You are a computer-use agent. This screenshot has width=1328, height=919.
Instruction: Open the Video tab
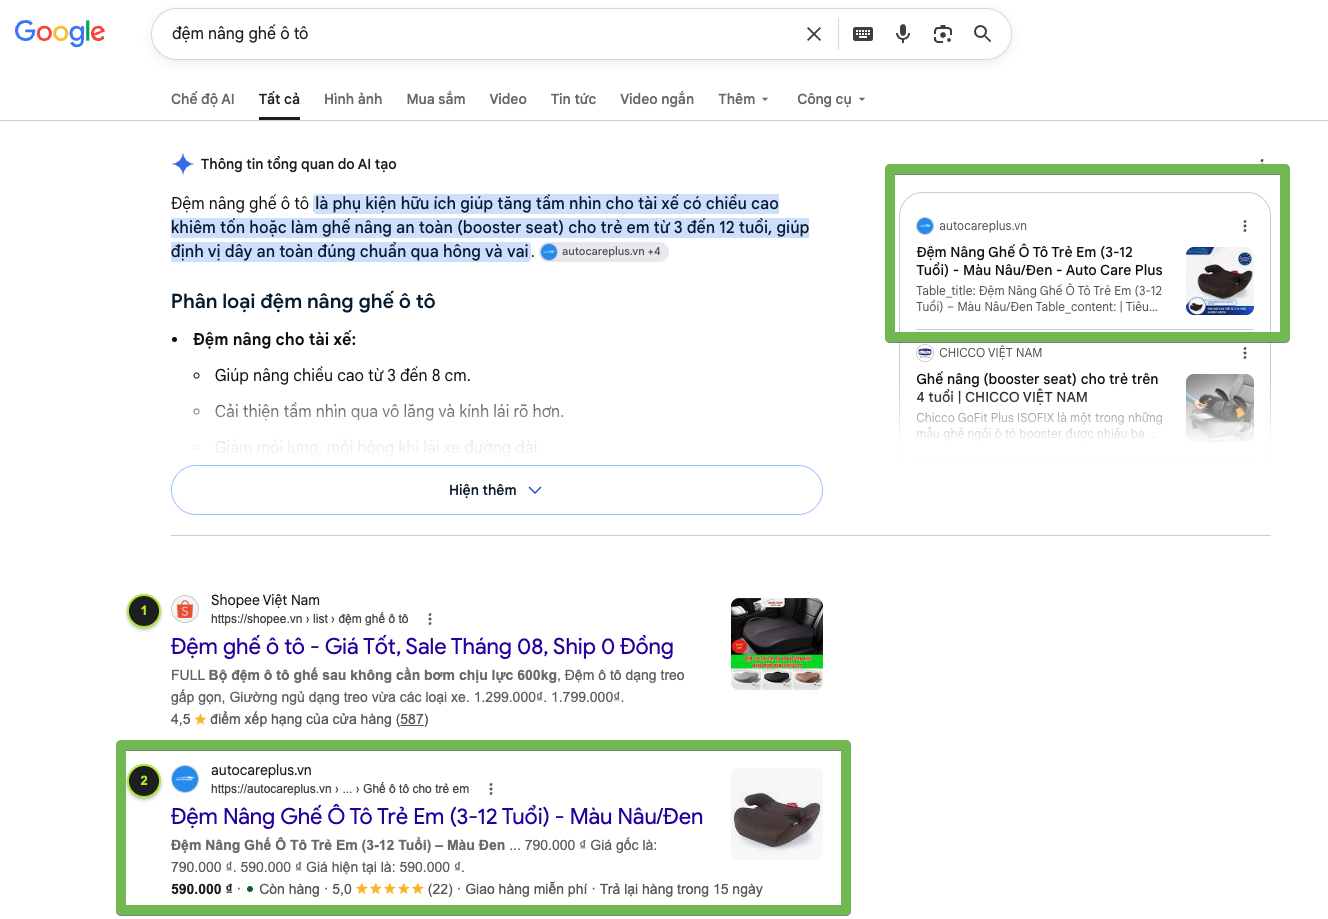click(x=508, y=99)
